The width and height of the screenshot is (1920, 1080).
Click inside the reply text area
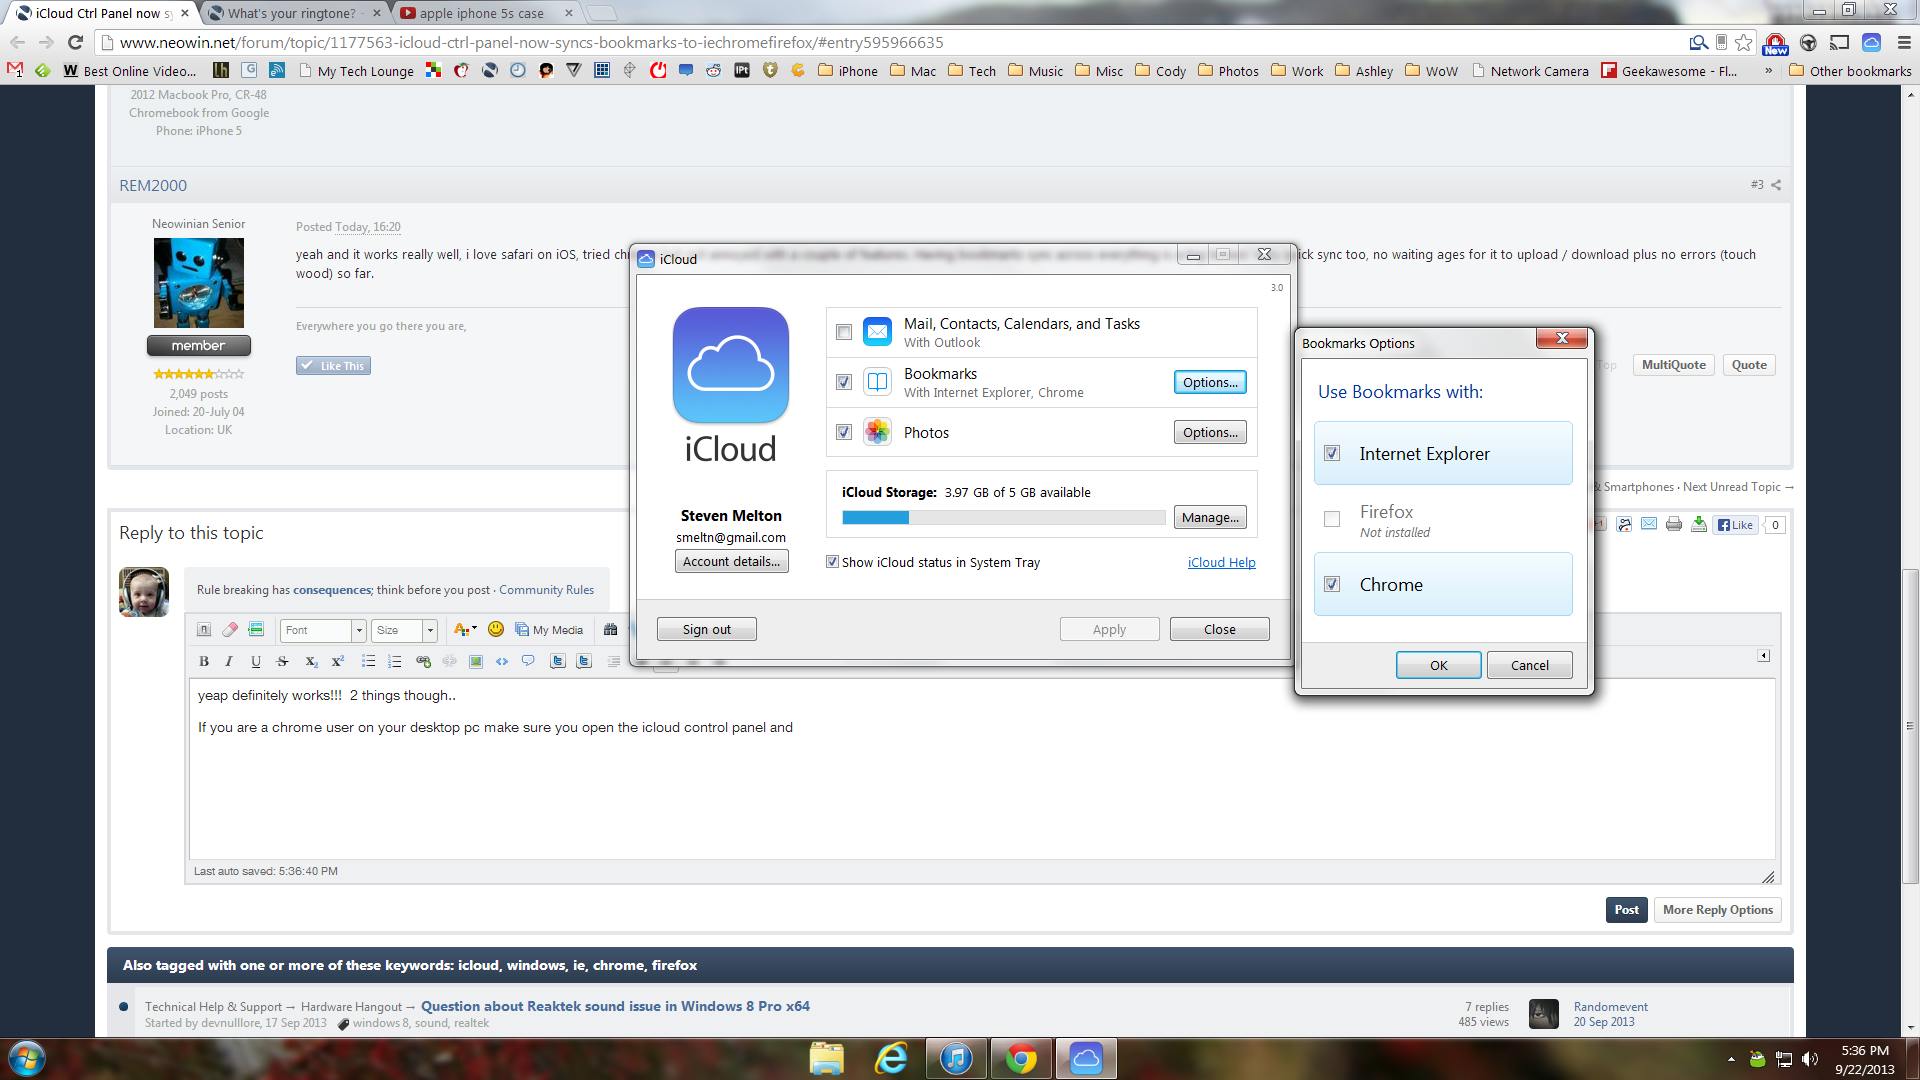(700, 780)
